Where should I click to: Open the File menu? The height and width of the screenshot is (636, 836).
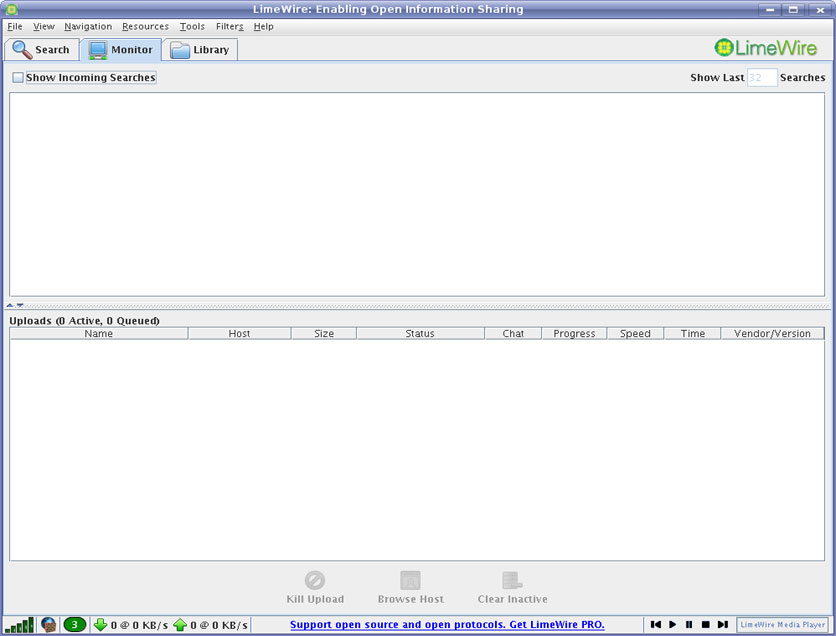[x=14, y=26]
